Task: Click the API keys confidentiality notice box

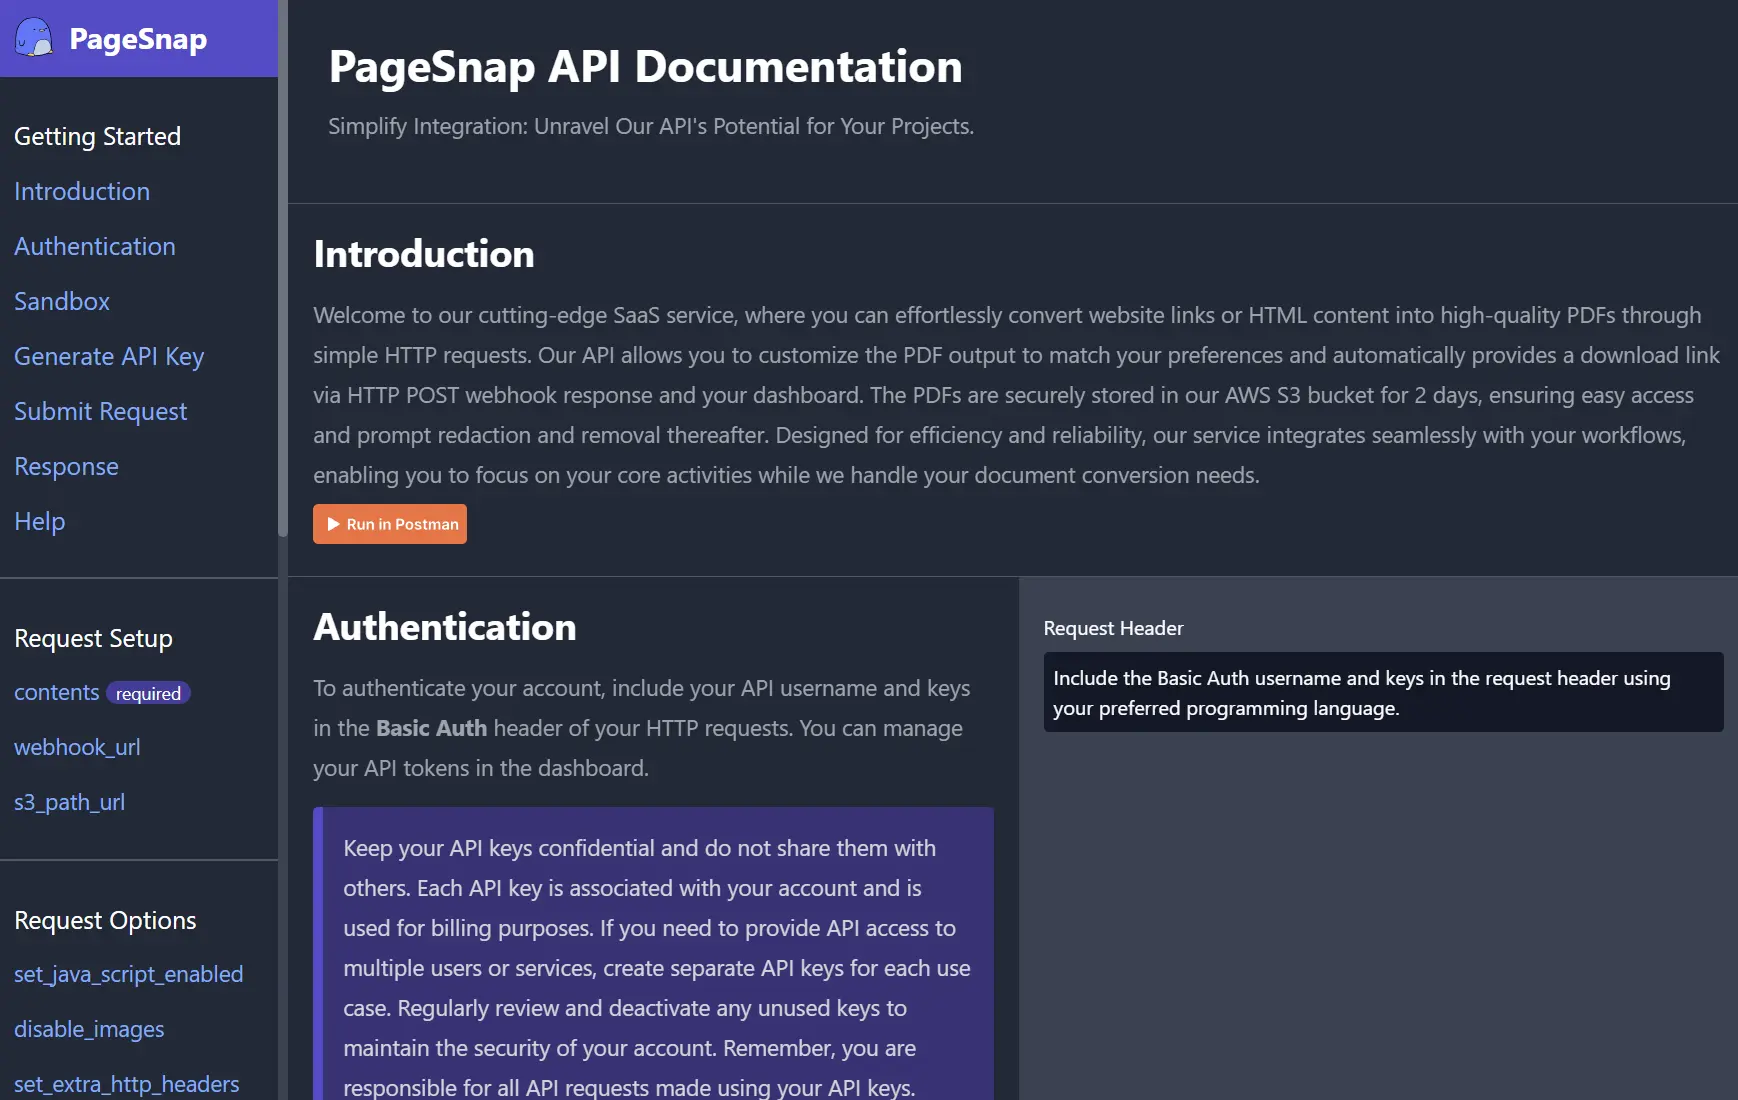Action: pos(653,953)
